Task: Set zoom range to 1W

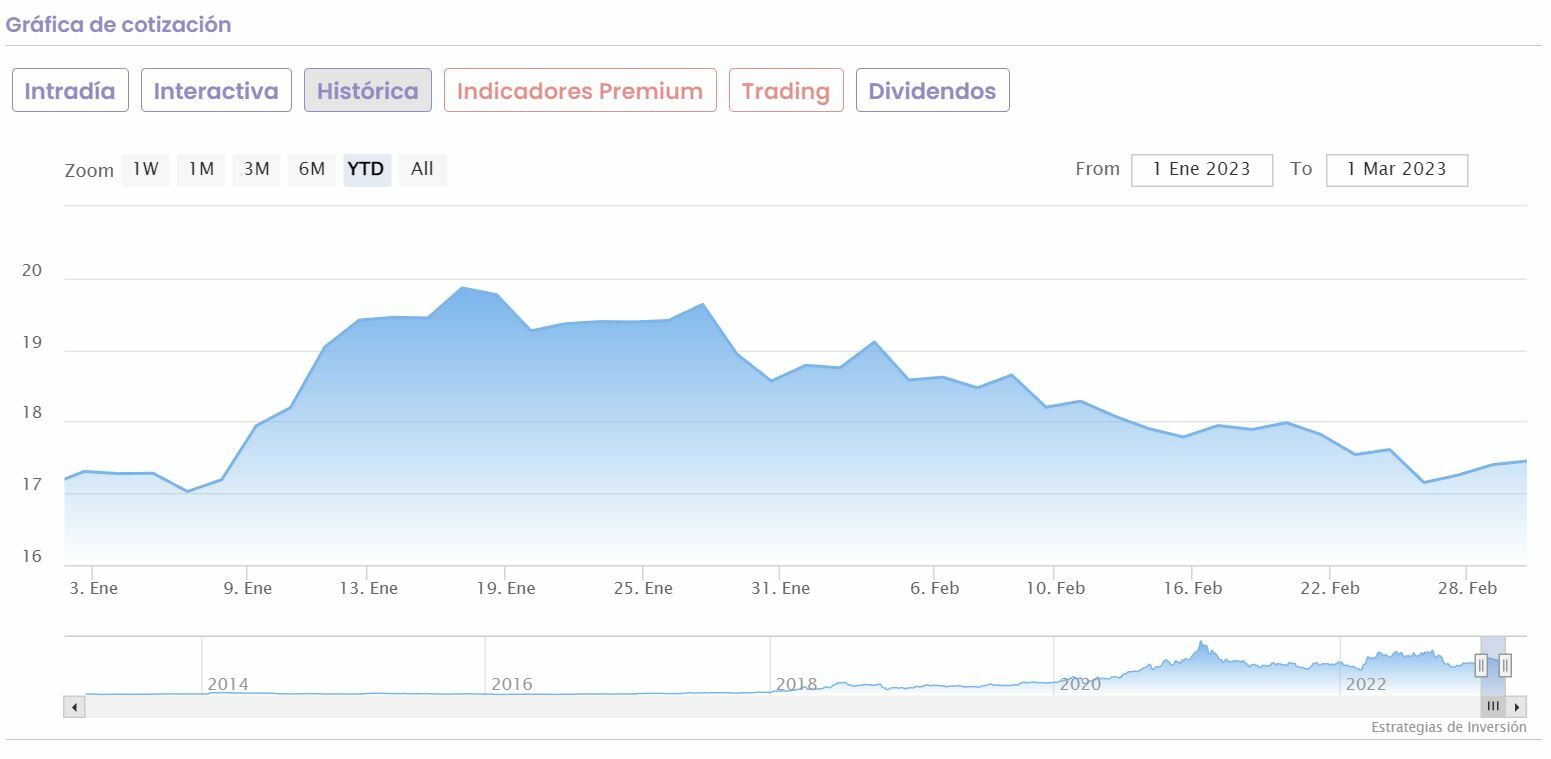Action: point(146,170)
